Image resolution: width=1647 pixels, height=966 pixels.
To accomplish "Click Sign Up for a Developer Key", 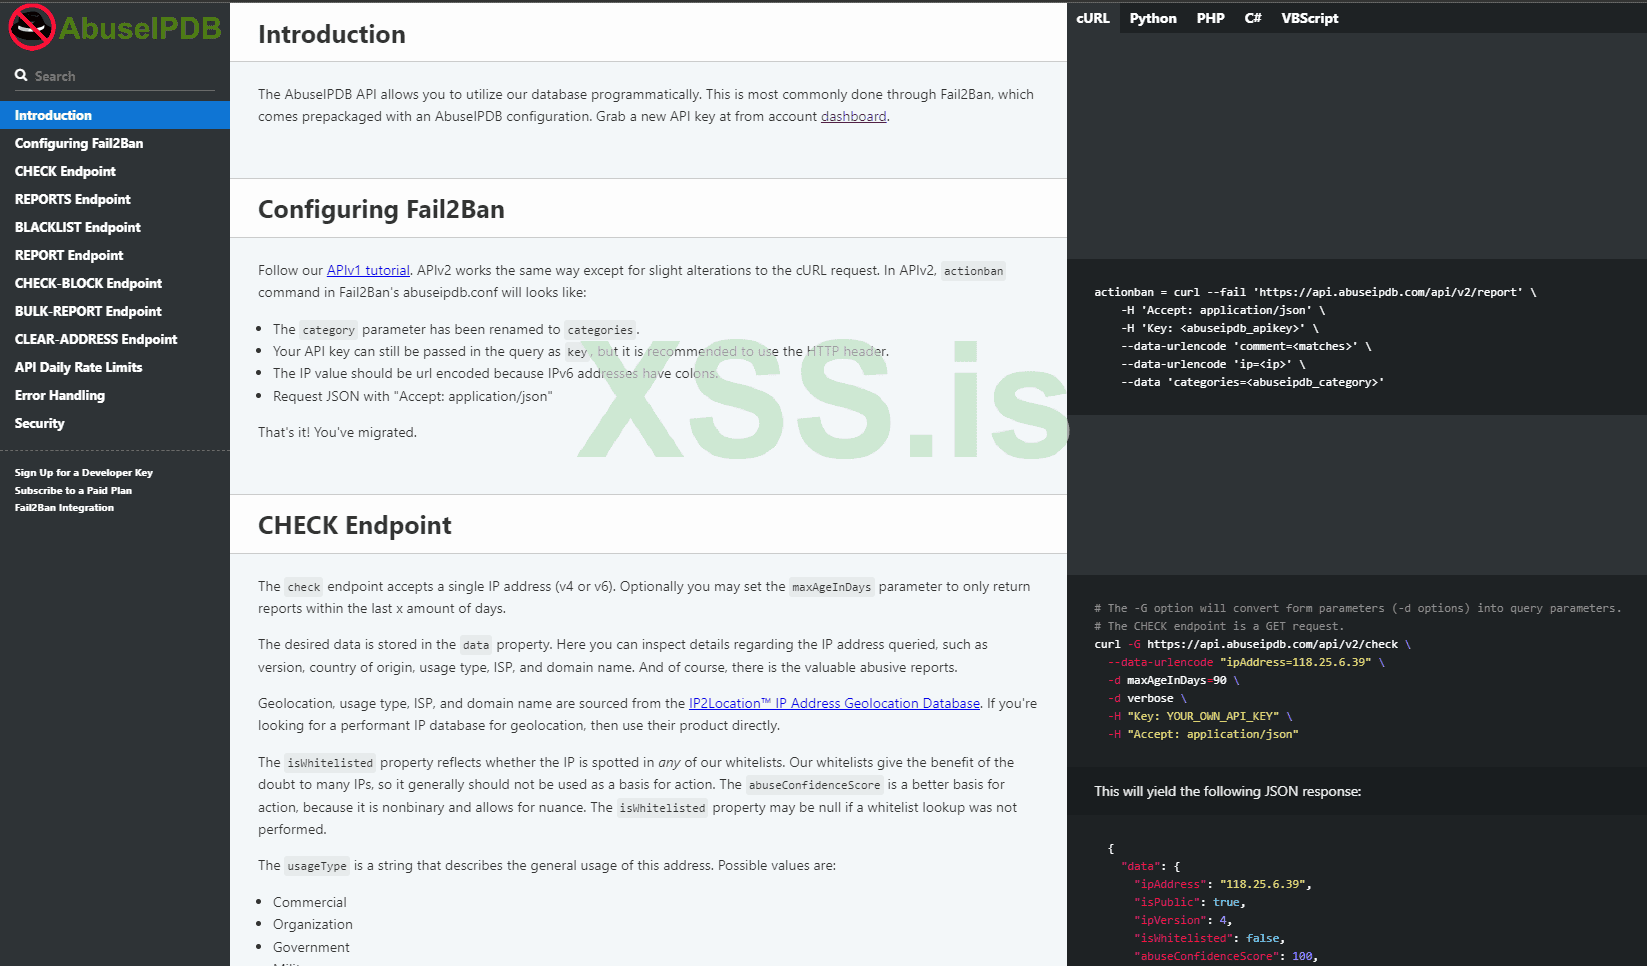I will 83,473.
